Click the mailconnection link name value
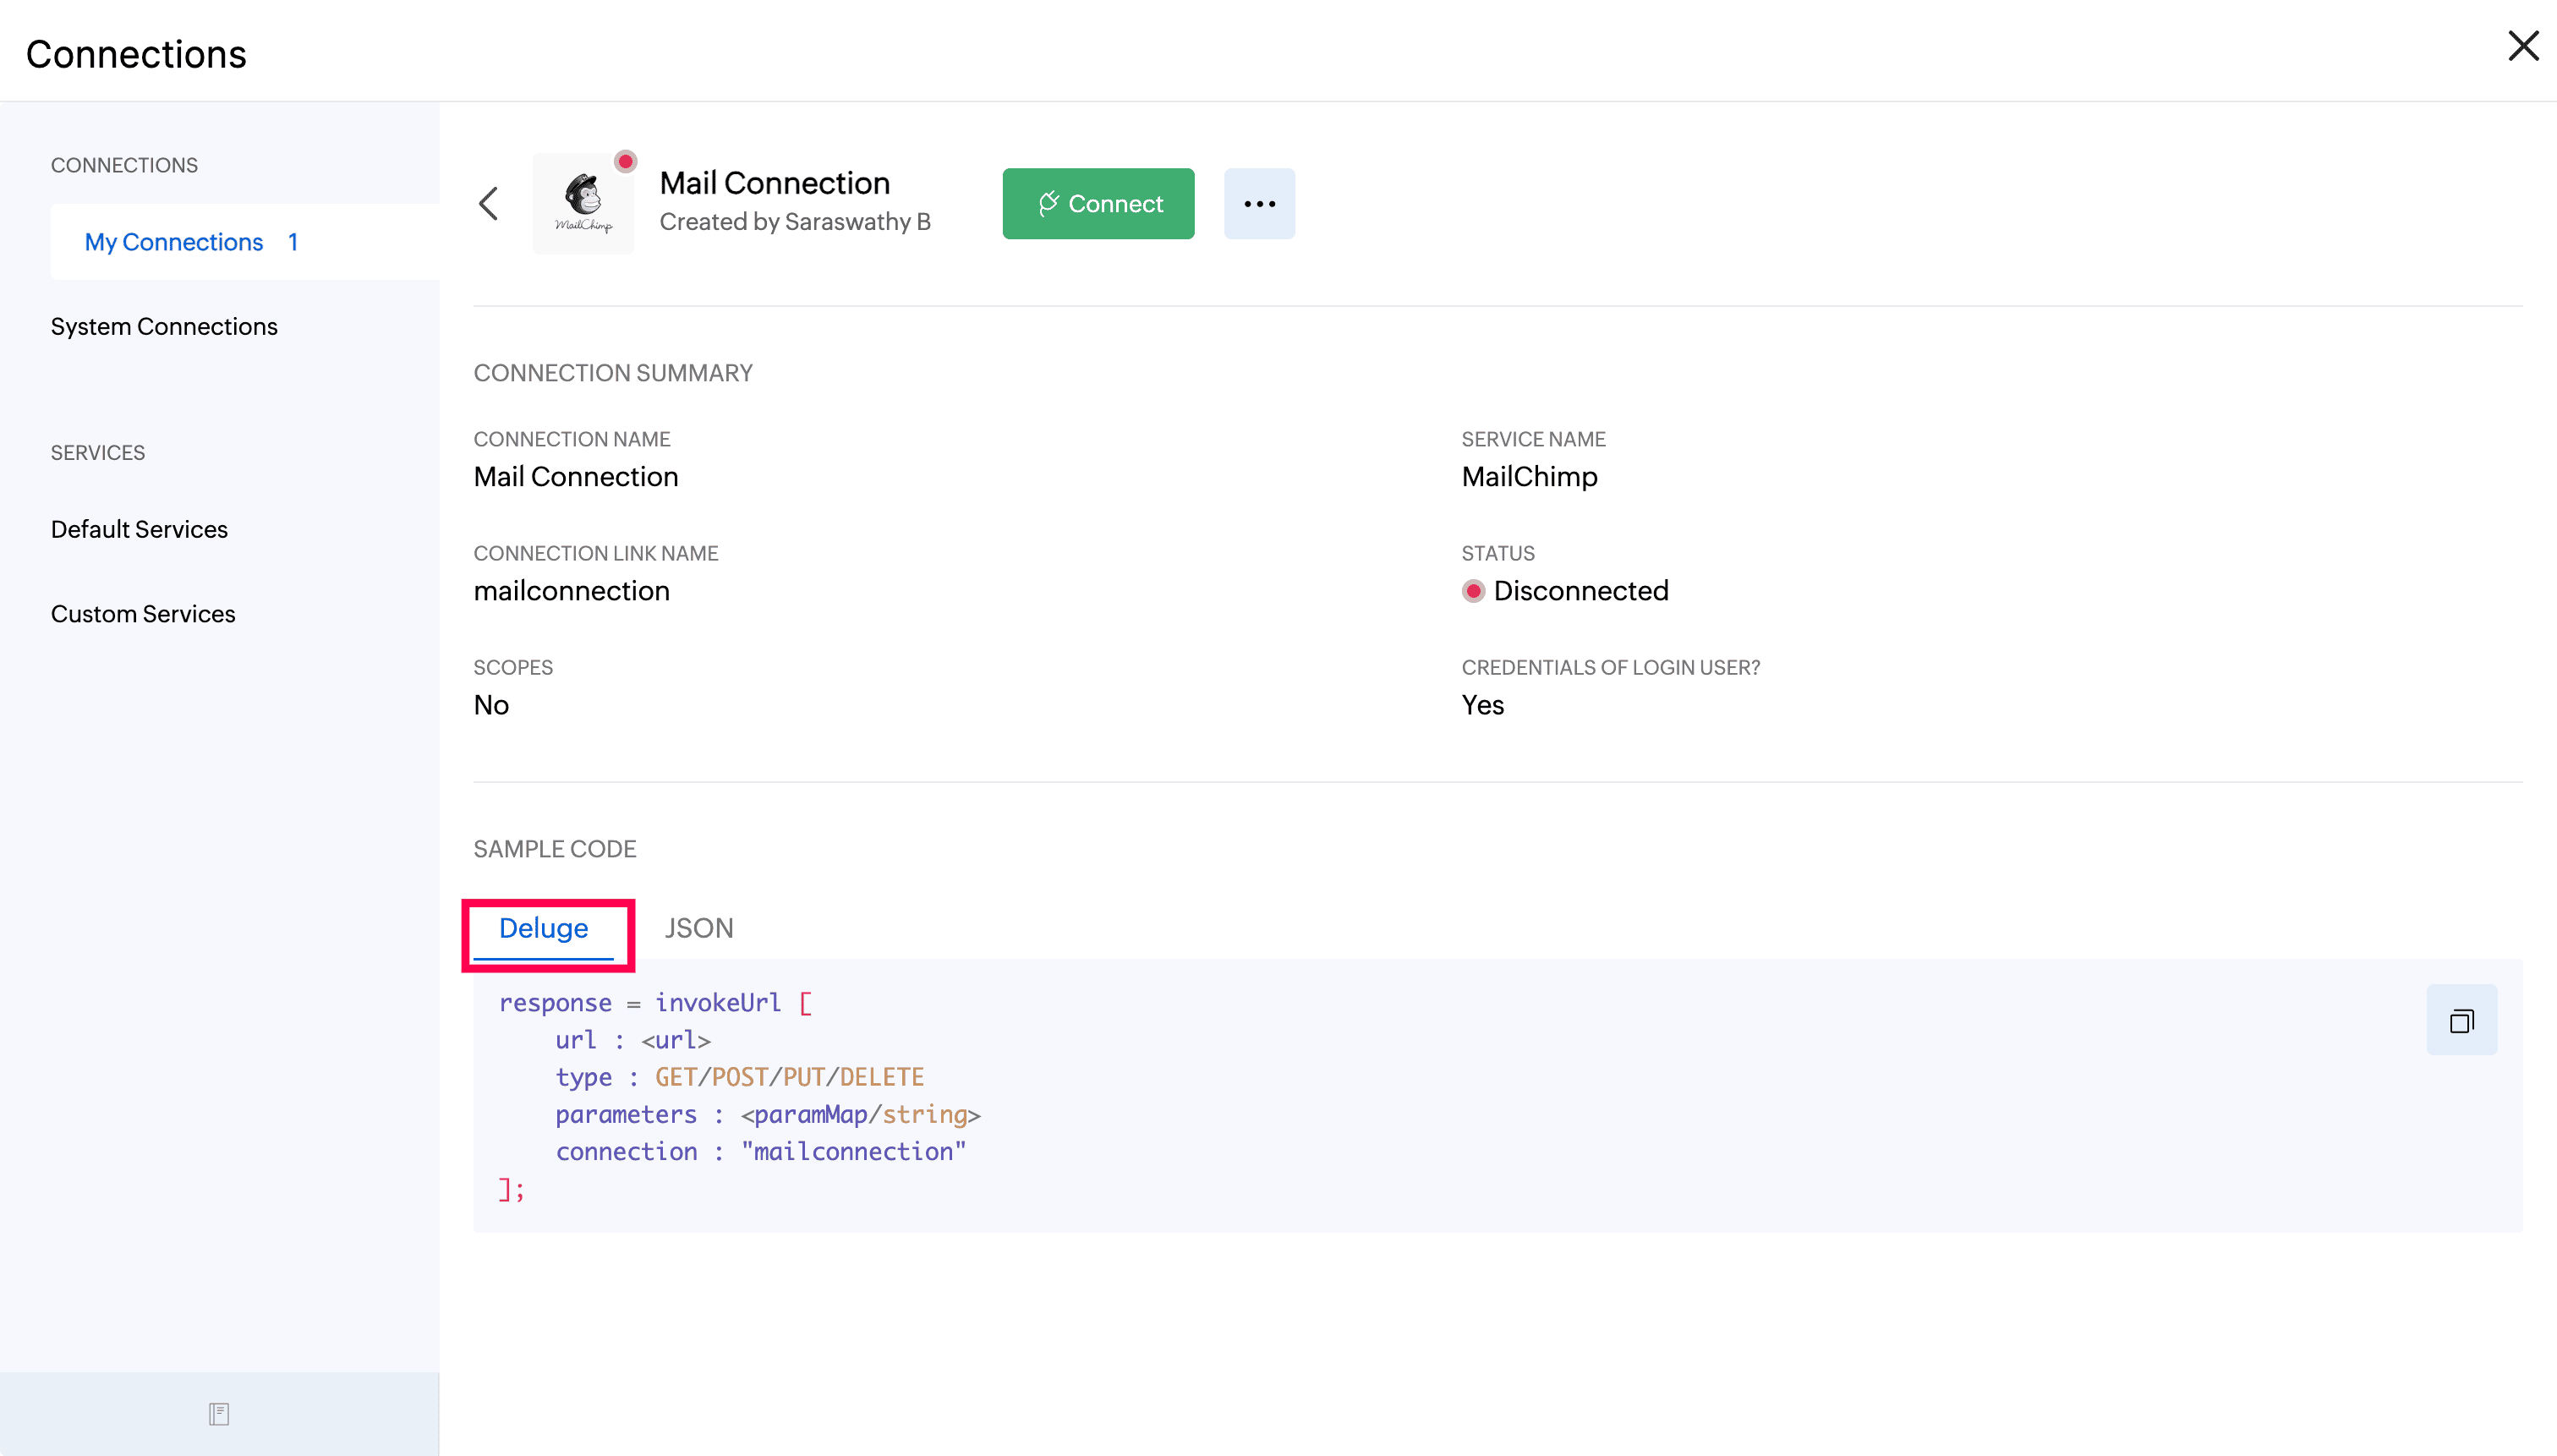The image size is (2557, 1456). tap(572, 591)
